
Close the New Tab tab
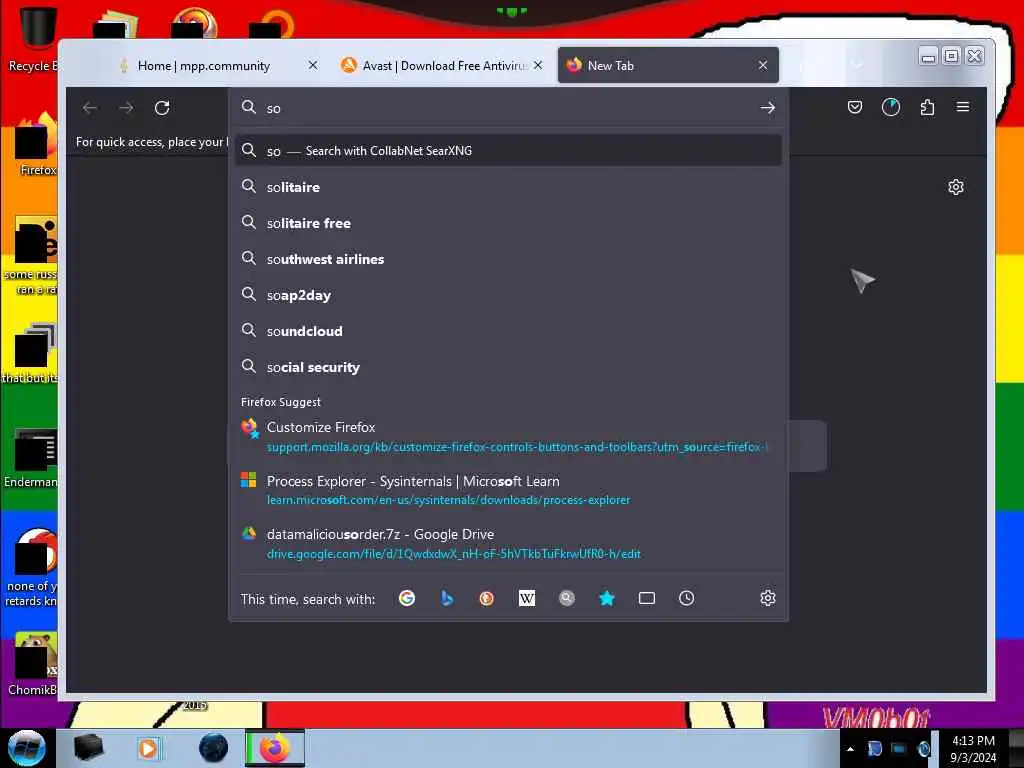pyautogui.click(x=763, y=65)
